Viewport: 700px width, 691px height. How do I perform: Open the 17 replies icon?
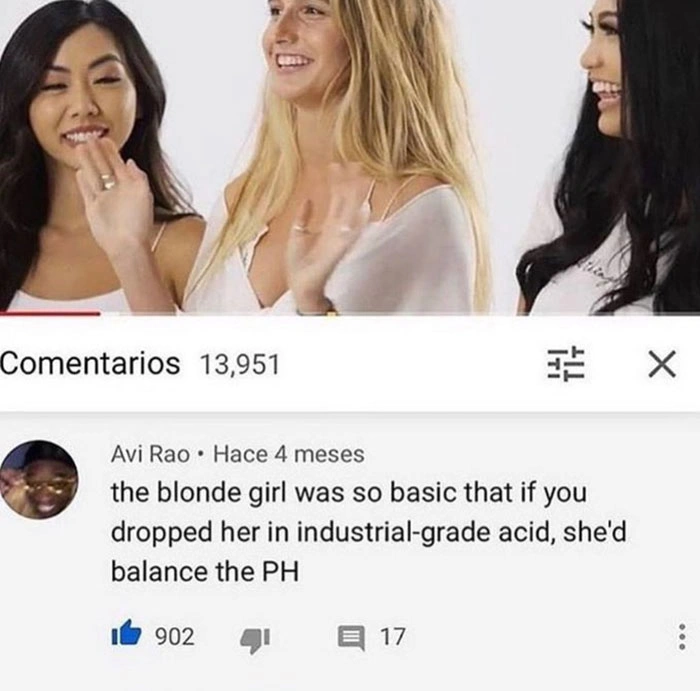tap(351, 637)
